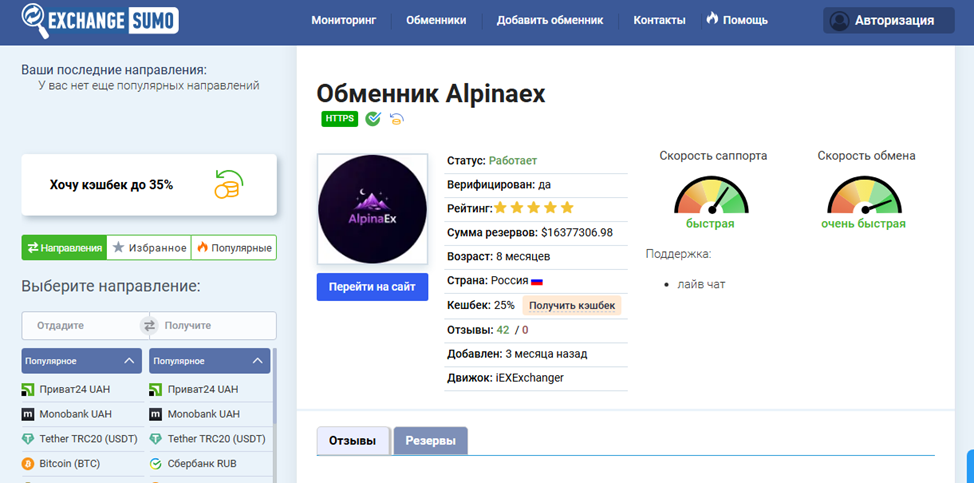The image size is (974, 483).
Task: Click the Bitcoin coin icon
Action: point(27,464)
